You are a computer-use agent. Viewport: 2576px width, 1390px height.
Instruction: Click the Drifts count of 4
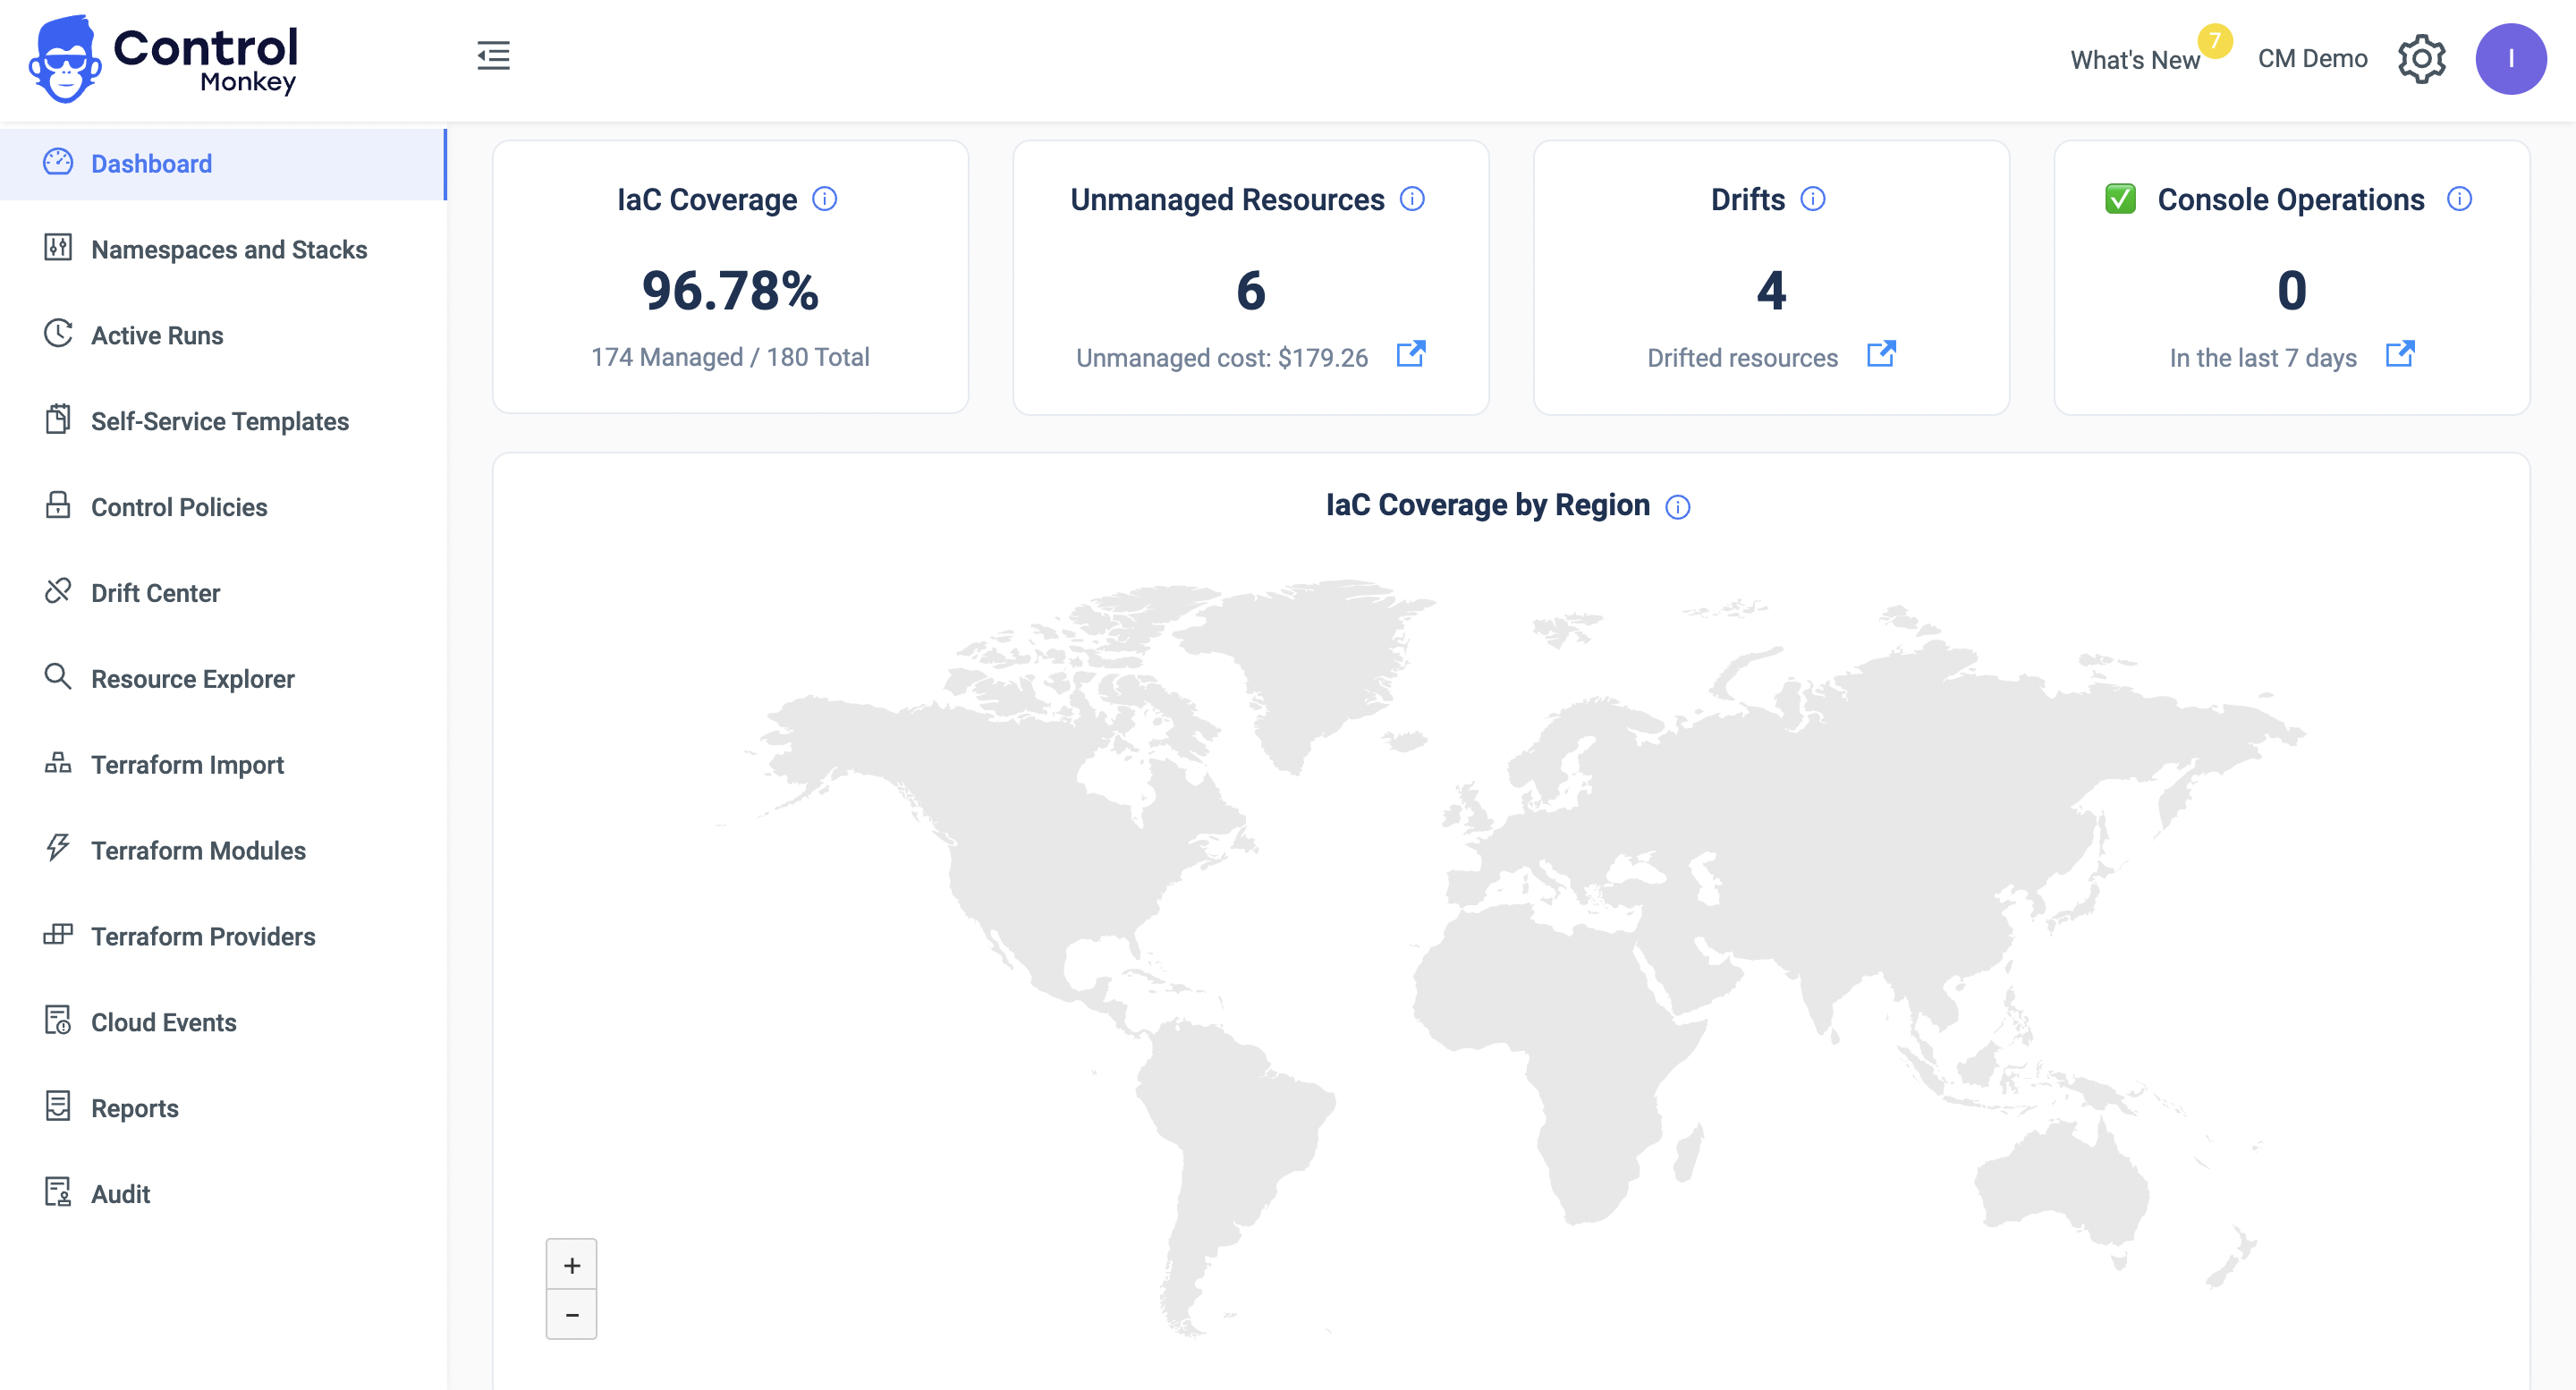pos(1771,290)
